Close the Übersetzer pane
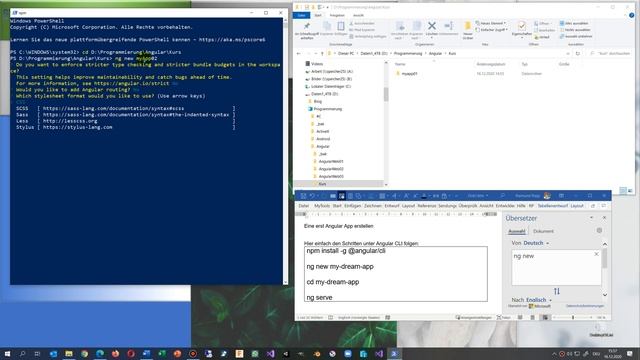The width and height of the screenshot is (640, 360). click(x=604, y=218)
